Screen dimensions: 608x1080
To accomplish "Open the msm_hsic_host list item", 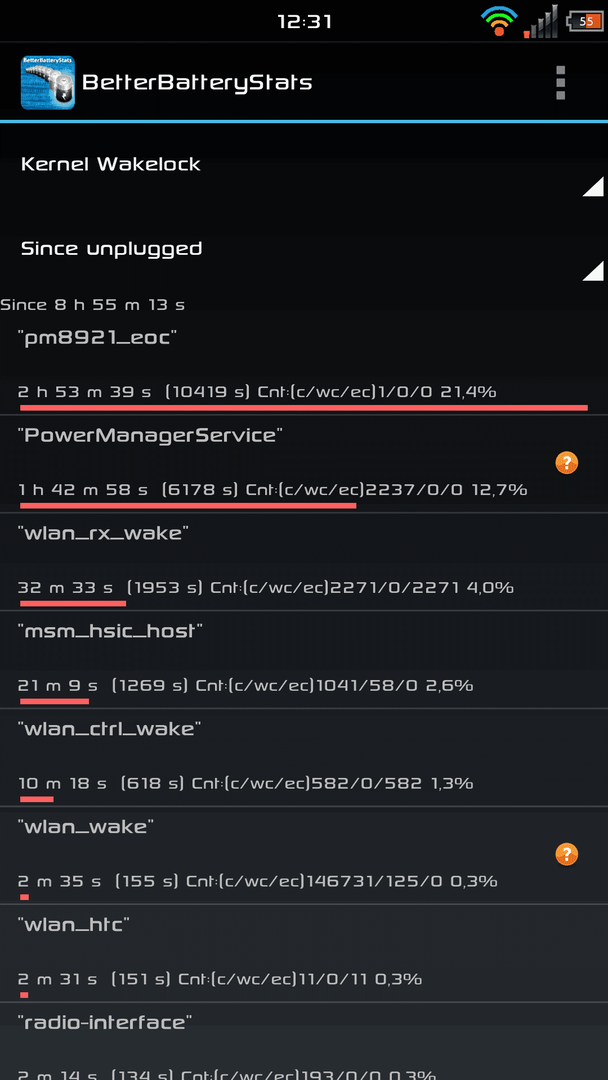I will (304, 660).
